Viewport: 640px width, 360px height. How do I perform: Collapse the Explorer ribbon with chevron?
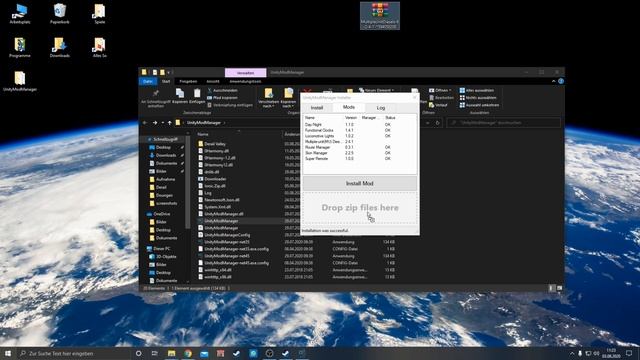point(553,82)
